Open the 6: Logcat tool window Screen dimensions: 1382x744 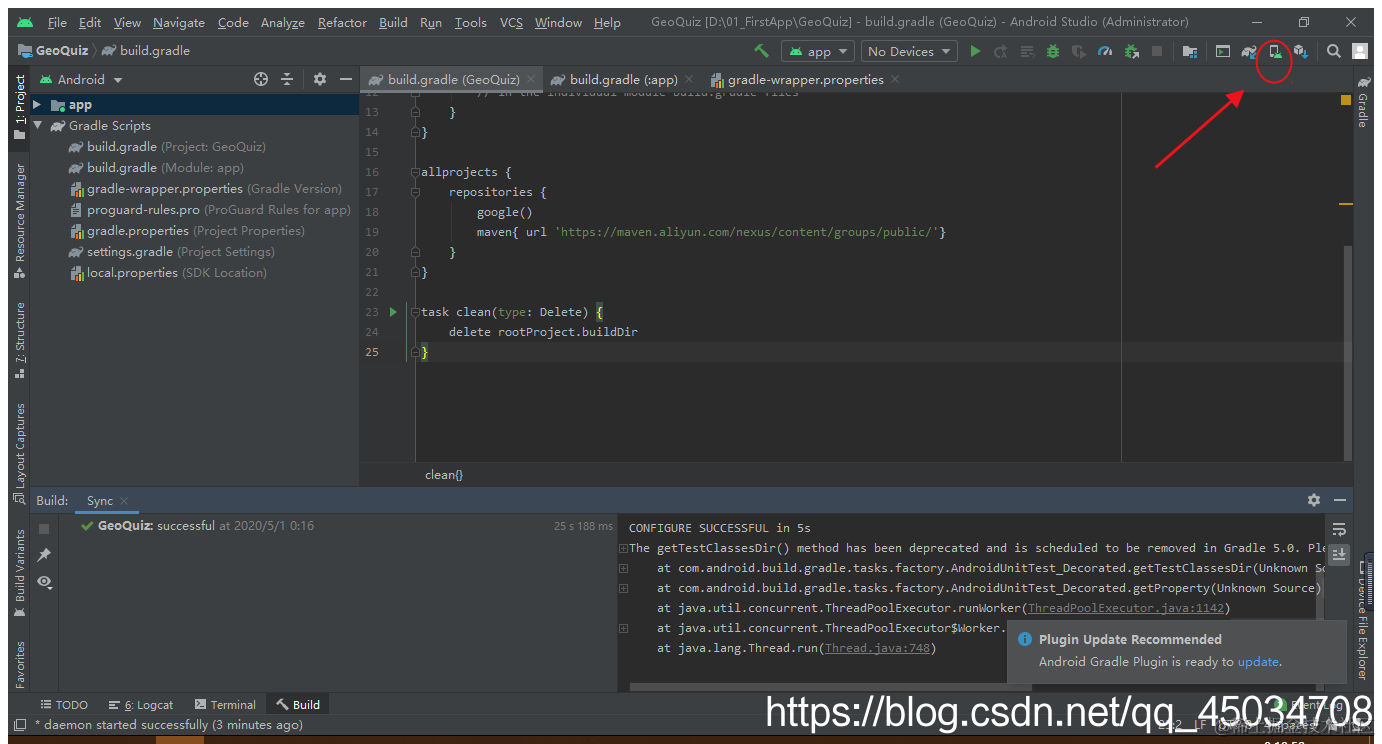point(141,705)
